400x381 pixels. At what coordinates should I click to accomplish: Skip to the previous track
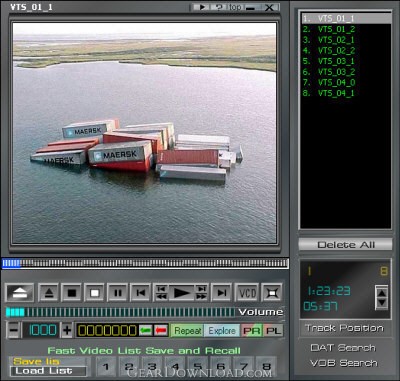(141, 293)
